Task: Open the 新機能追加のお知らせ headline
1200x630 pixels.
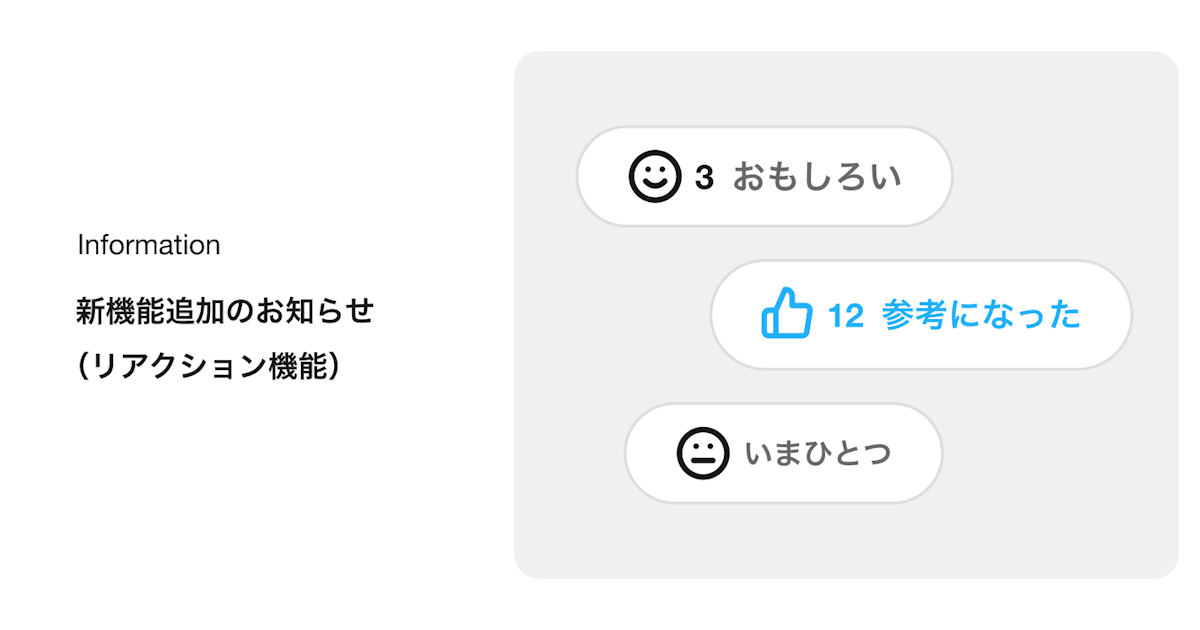Action: (x=225, y=311)
